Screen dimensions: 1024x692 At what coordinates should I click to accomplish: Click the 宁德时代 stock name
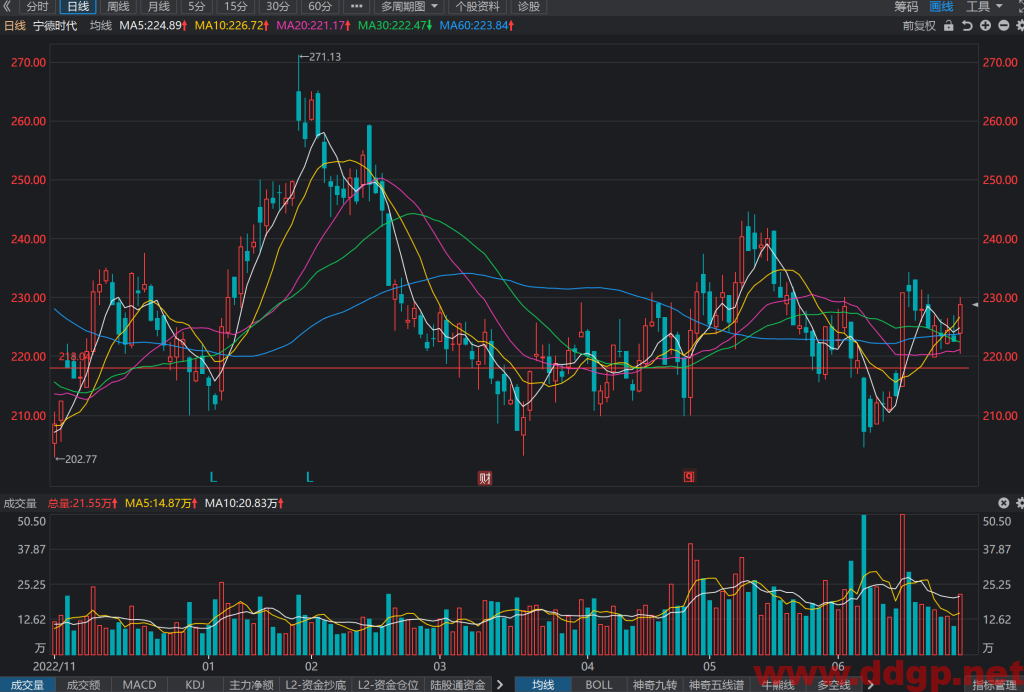click(55, 25)
